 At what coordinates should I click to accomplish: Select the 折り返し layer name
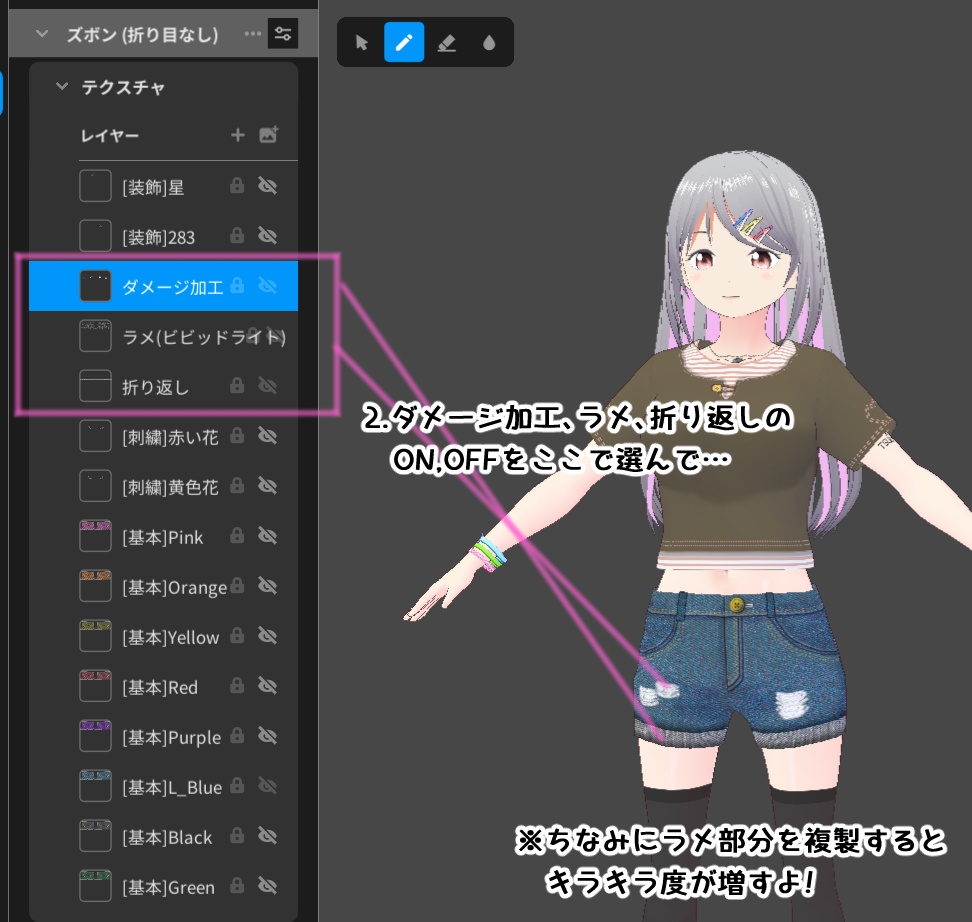[x=156, y=388]
